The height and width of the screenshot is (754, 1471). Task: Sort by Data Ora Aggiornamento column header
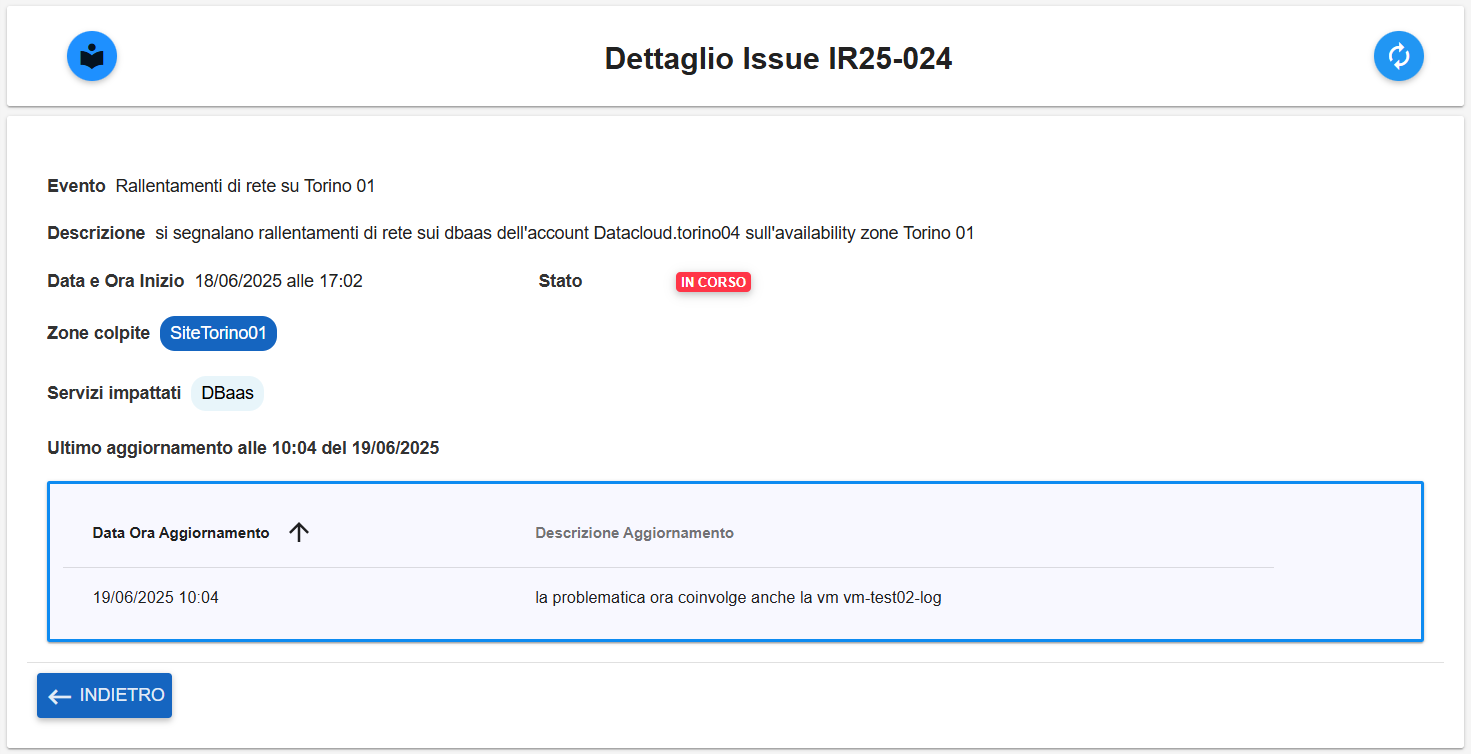[x=181, y=533]
